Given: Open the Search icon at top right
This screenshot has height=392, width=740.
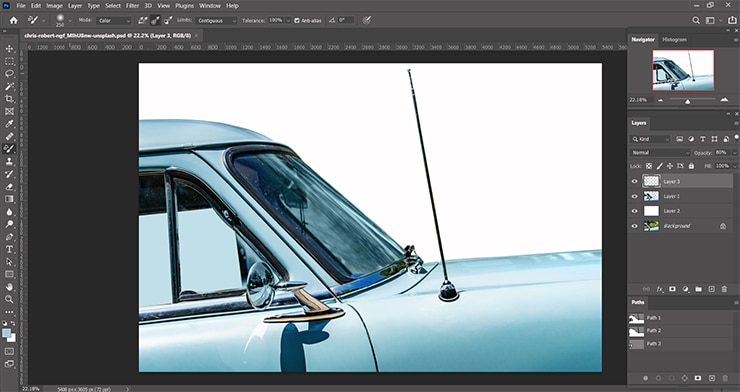Looking at the screenshot, I should coord(696,20).
